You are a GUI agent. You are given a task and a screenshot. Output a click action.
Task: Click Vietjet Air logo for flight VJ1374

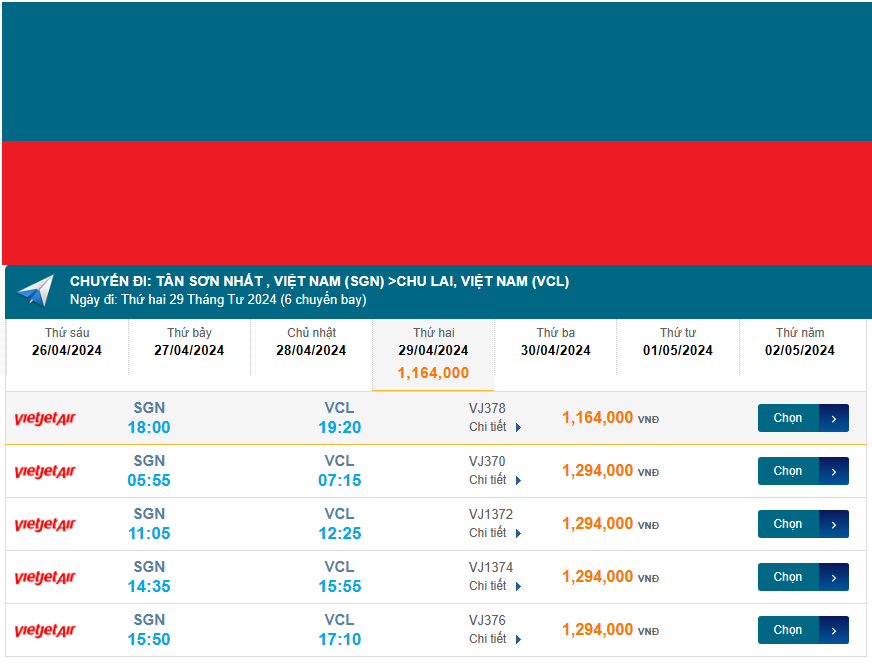(x=45, y=578)
